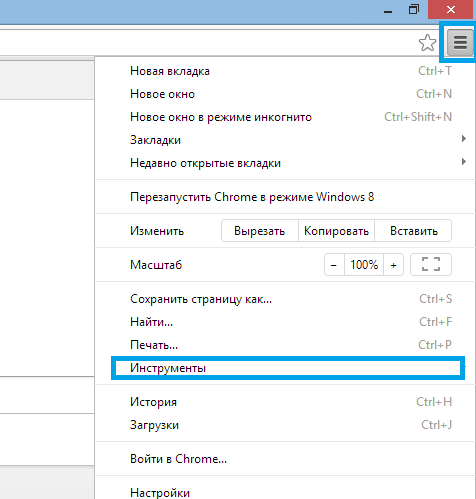This screenshot has height=499, width=476.
Task: Increase zoom with the plus button
Action: [x=394, y=265]
